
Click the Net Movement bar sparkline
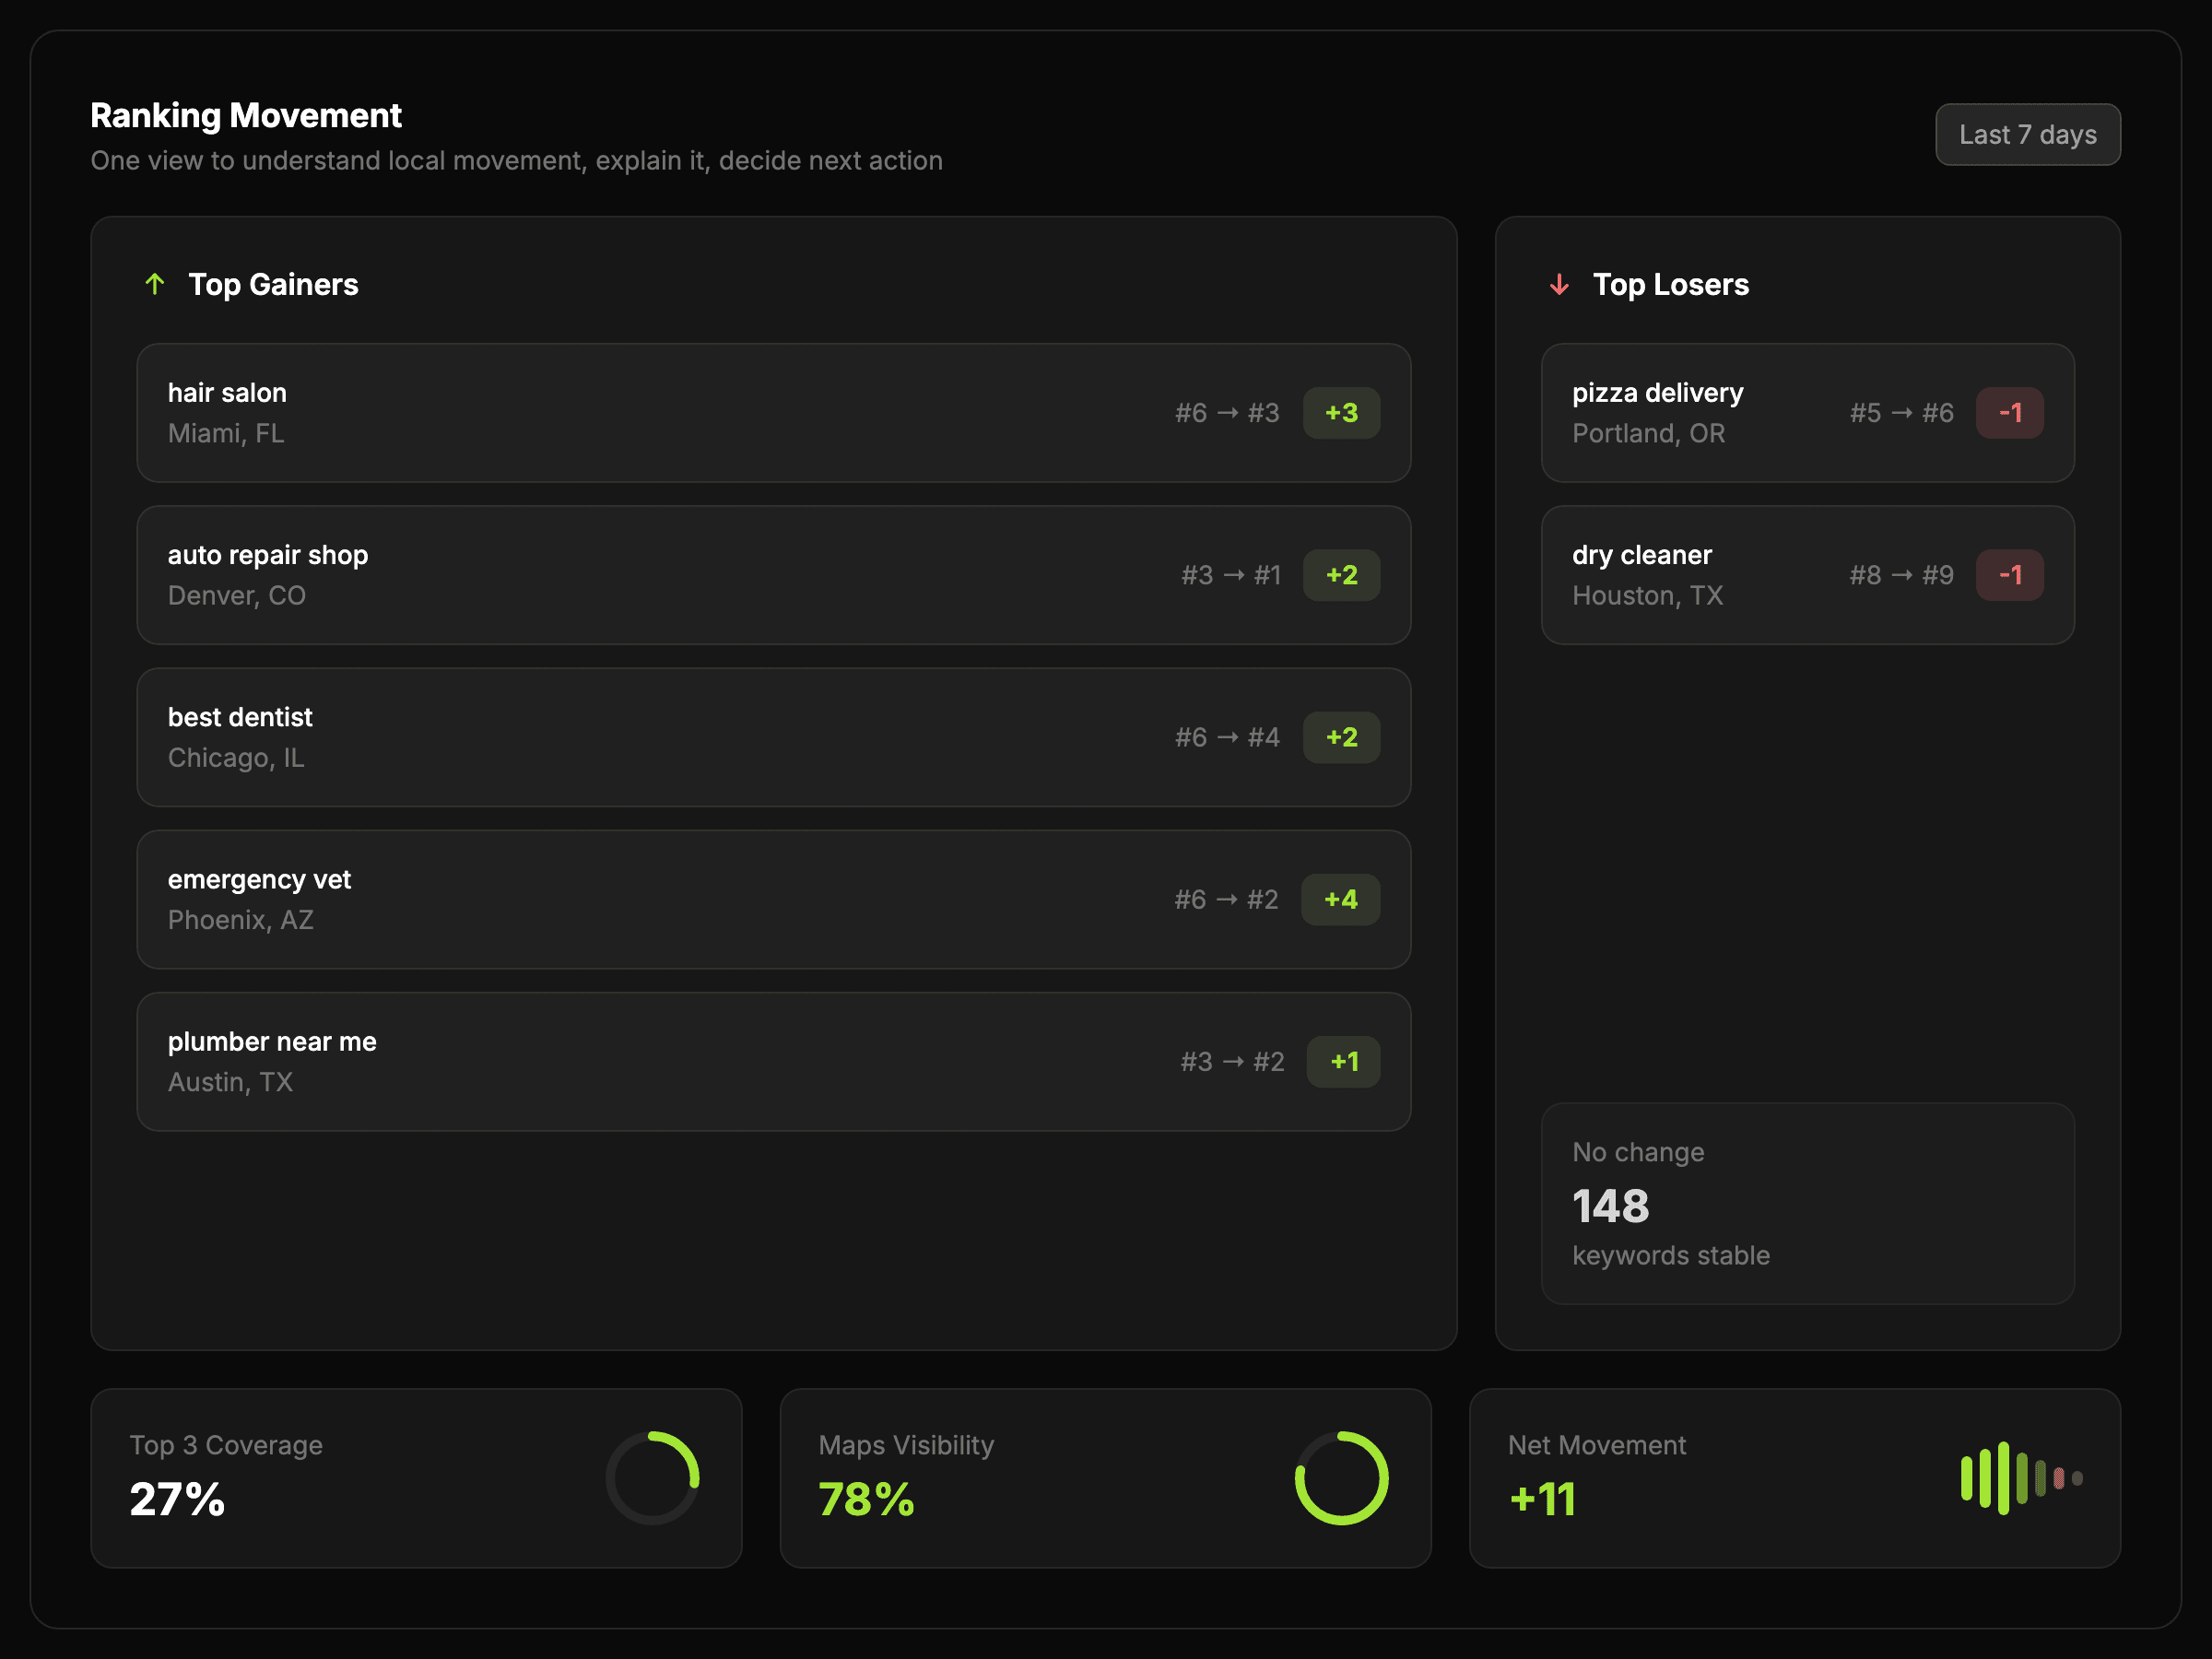pyautogui.click(x=2020, y=1477)
